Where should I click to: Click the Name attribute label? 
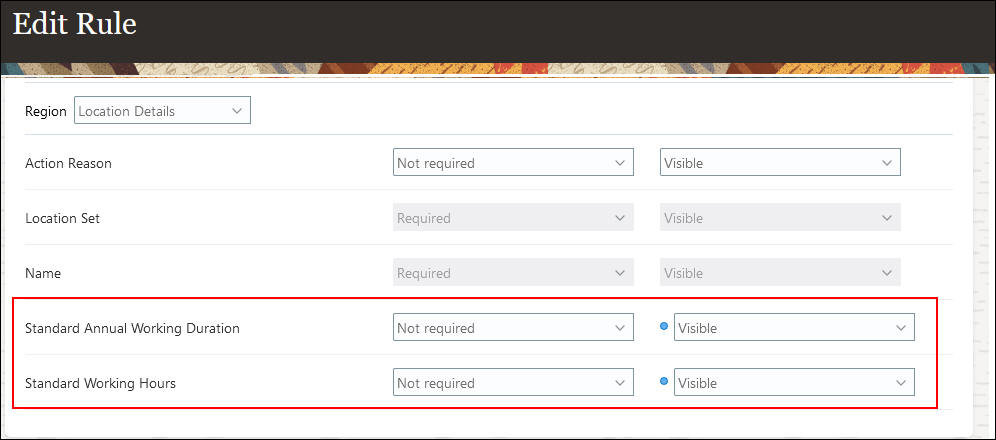pos(43,273)
